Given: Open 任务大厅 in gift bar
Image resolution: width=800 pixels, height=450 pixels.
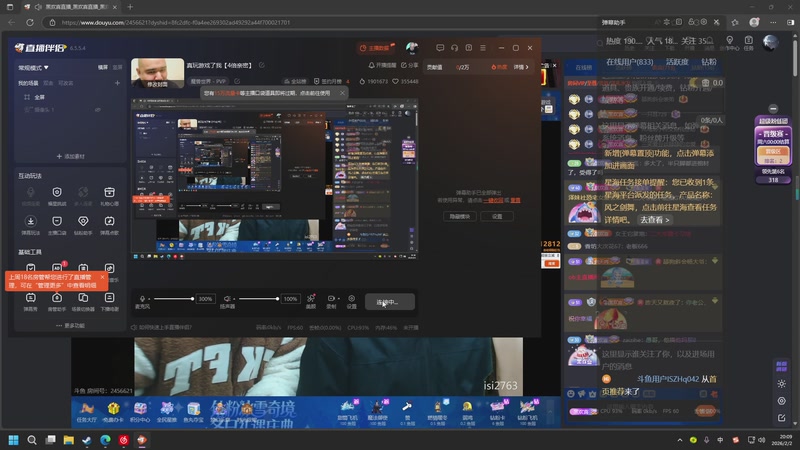Looking at the screenshot, I should point(86,412).
